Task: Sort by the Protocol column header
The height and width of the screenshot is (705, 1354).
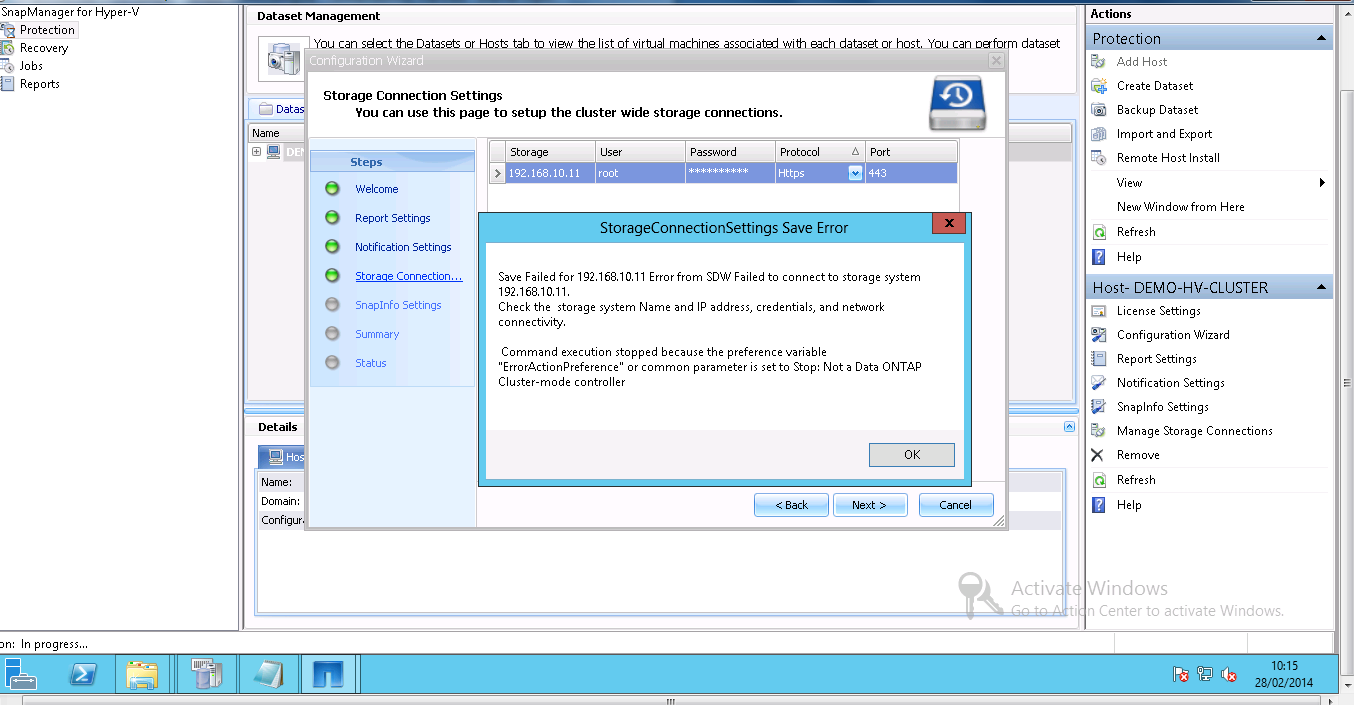Action: click(820, 152)
